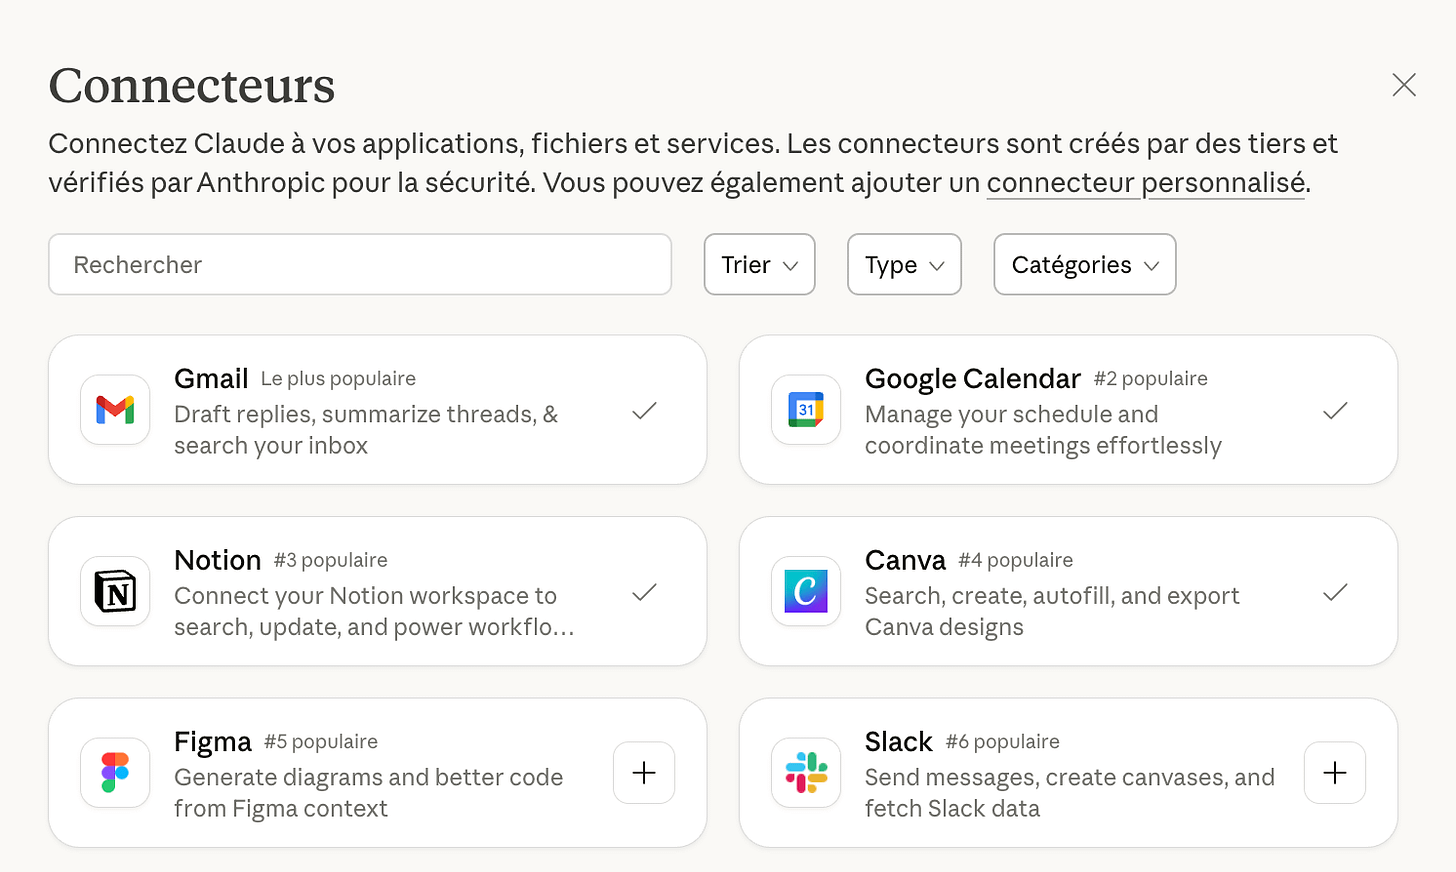Click the Gmail connected checkmark
Viewport: 1456px width, 872px height.
click(x=644, y=410)
